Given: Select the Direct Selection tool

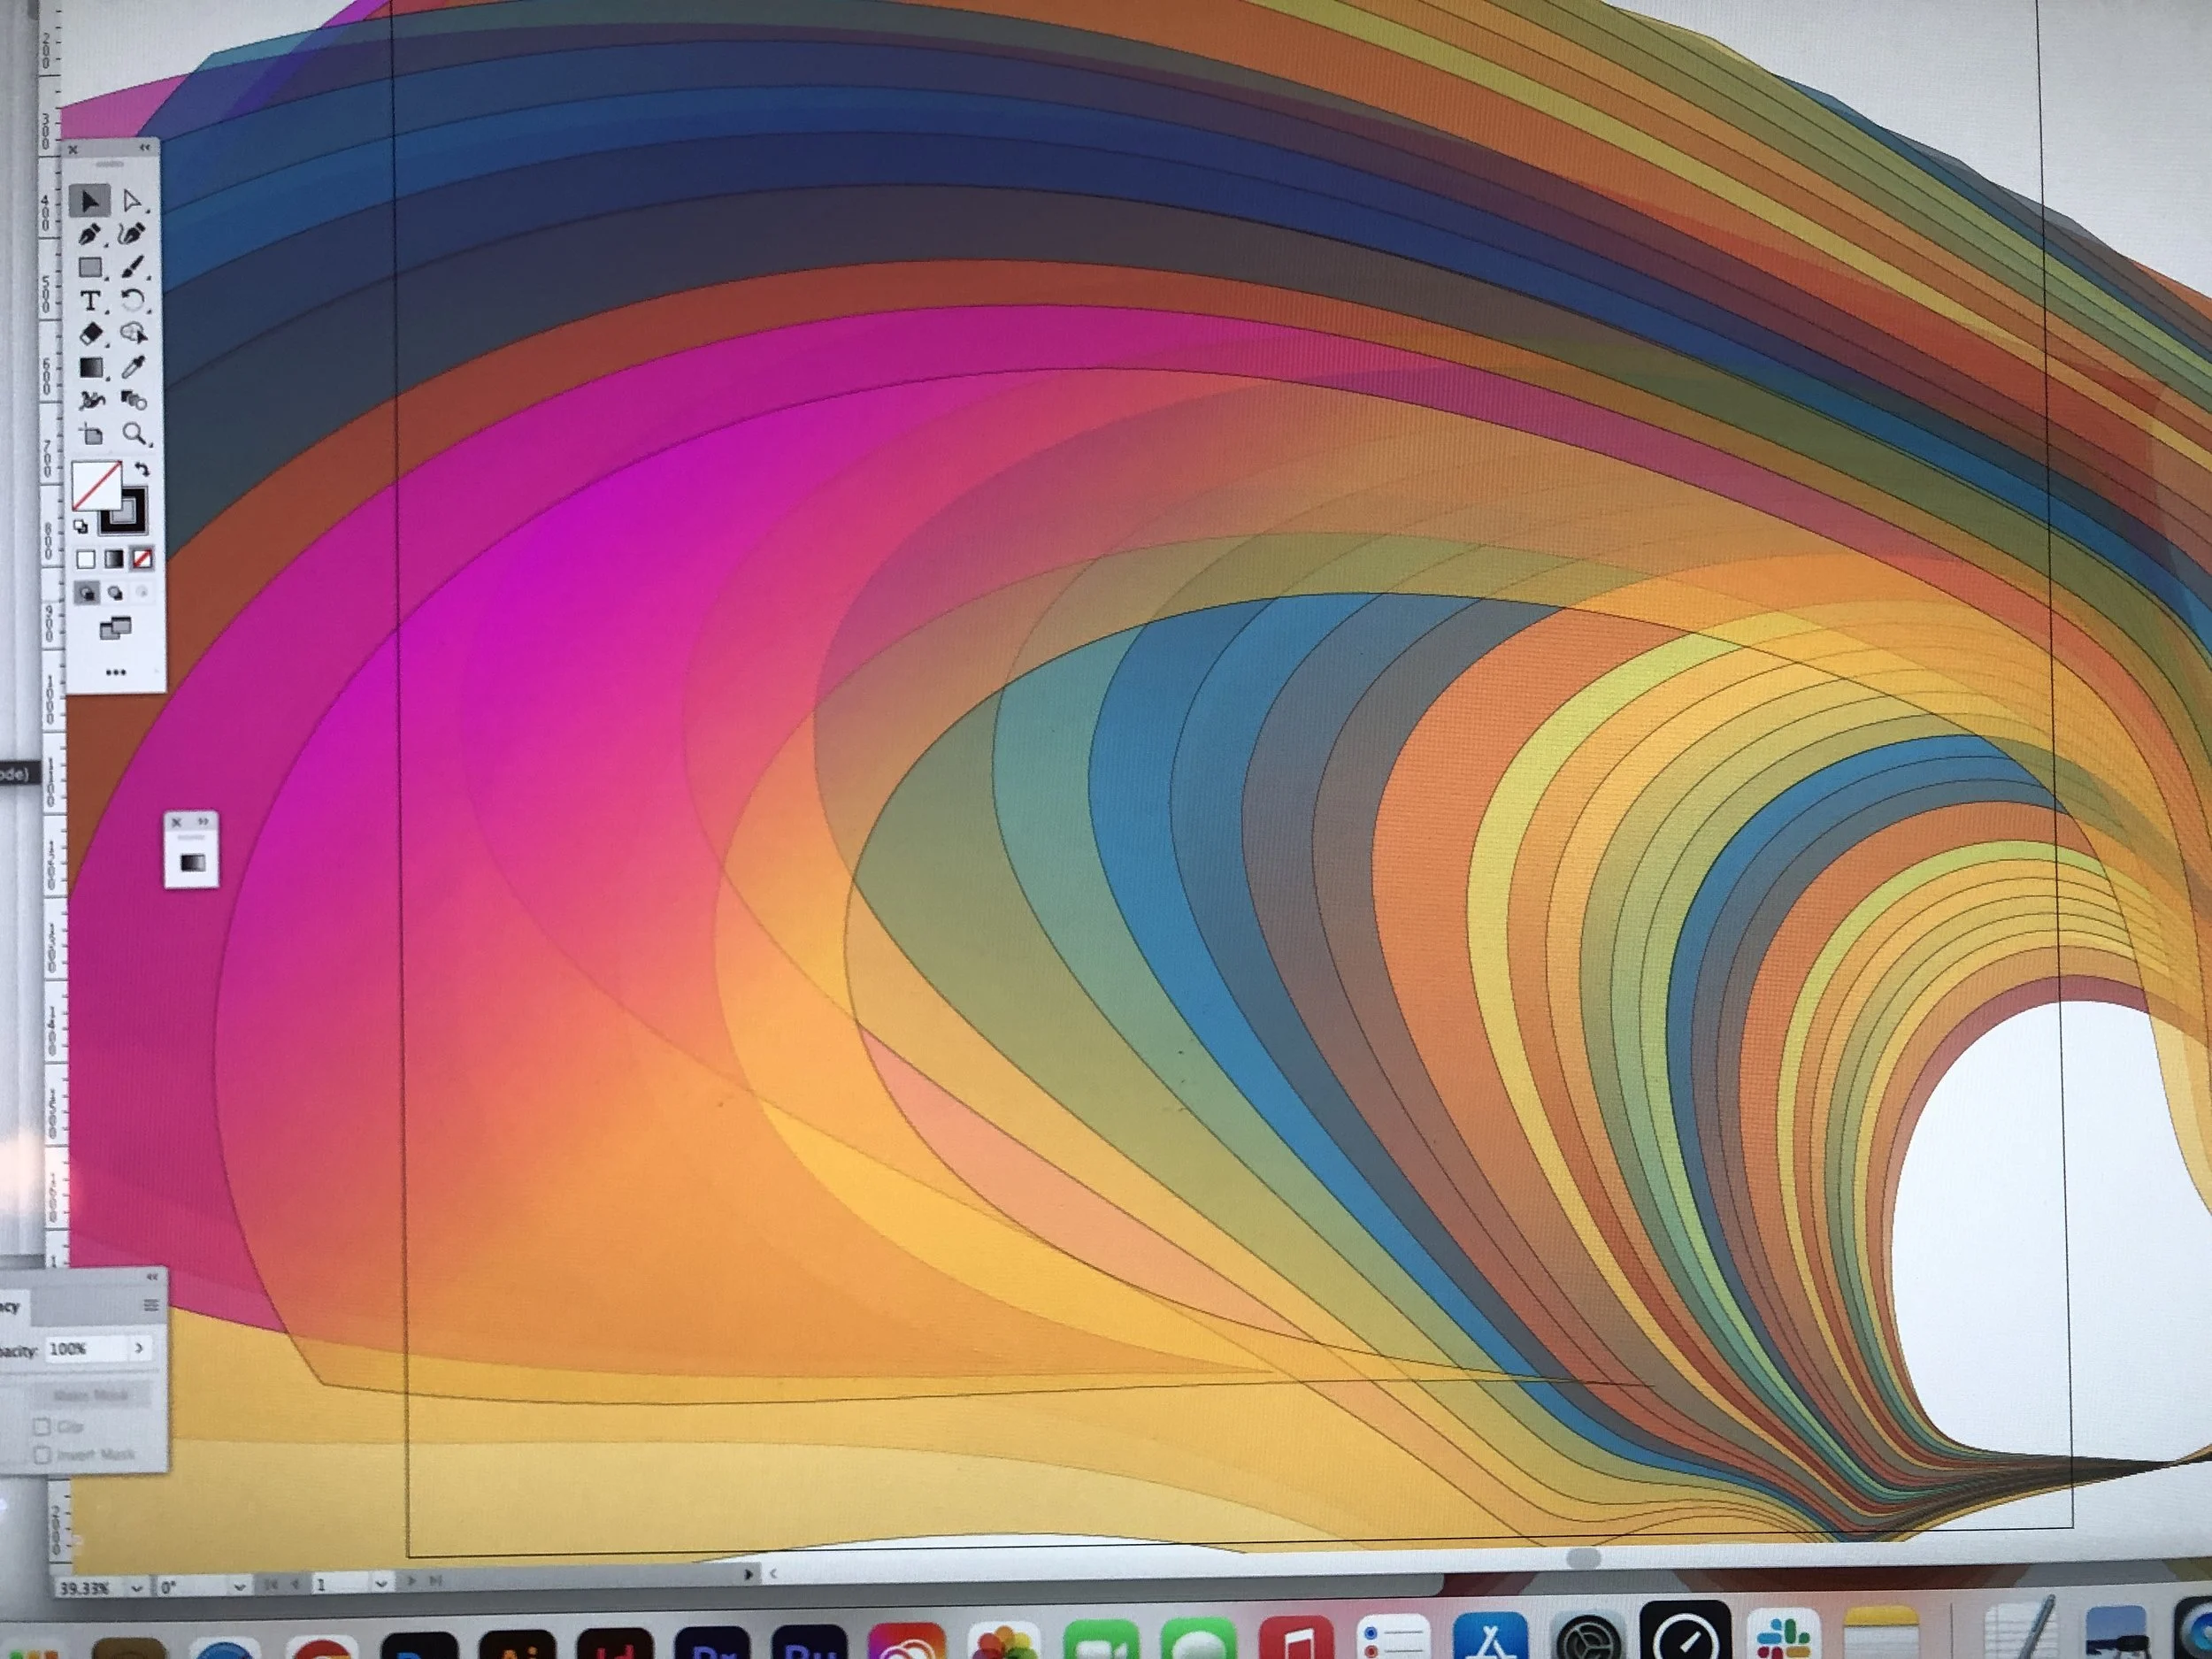Looking at the screenshot, I should (131, 202).
